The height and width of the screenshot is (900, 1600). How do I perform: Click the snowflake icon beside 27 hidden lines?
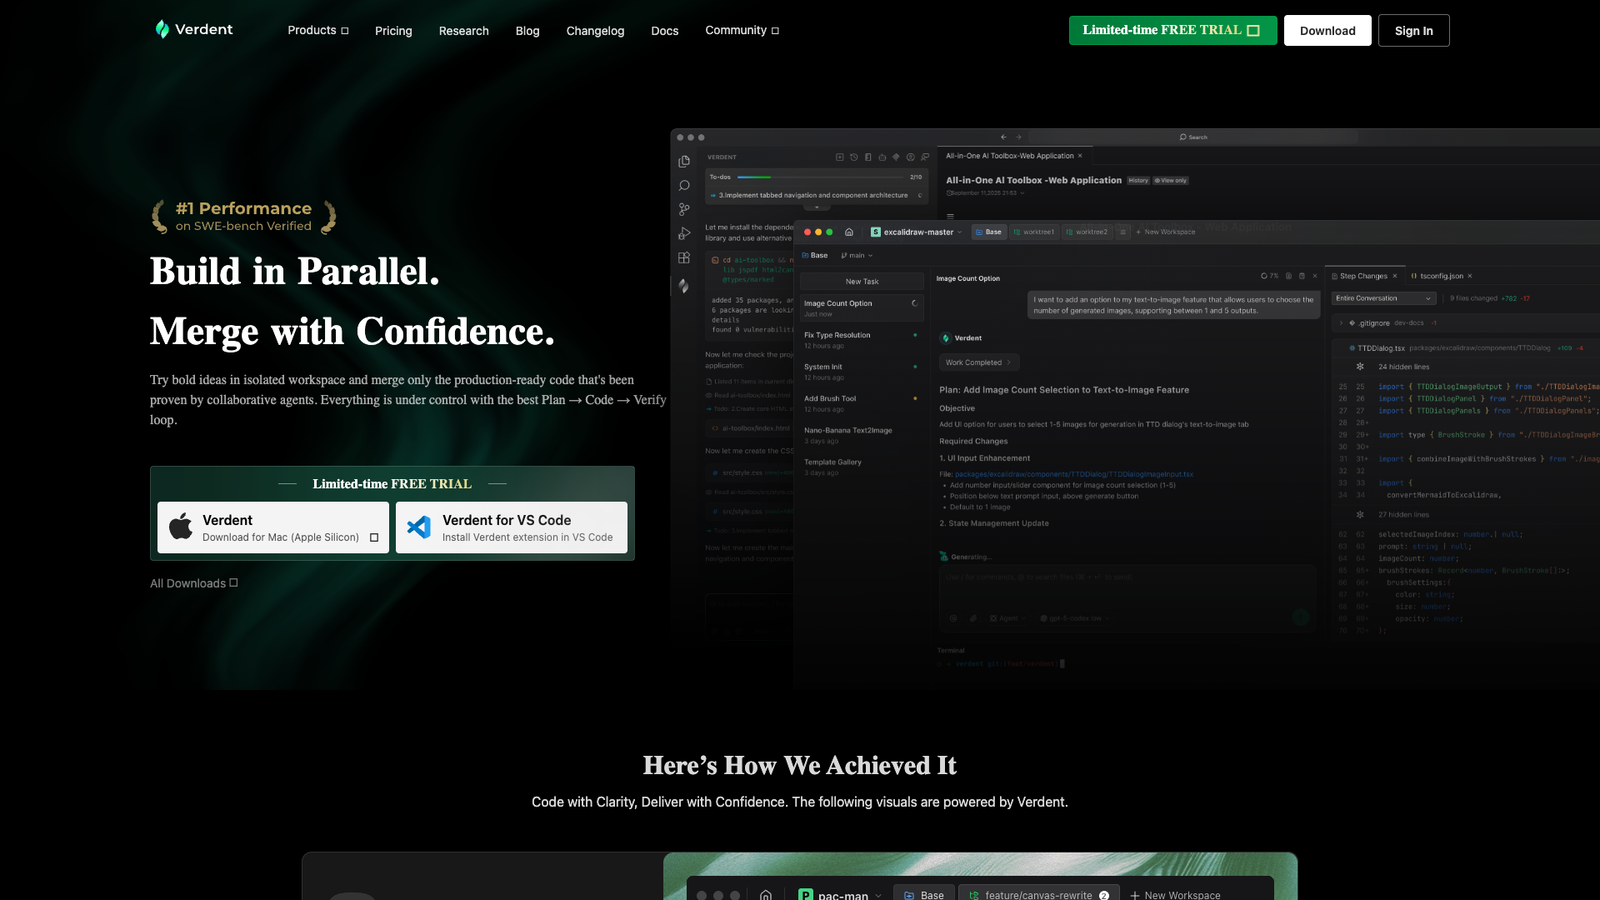[1360, 515]
